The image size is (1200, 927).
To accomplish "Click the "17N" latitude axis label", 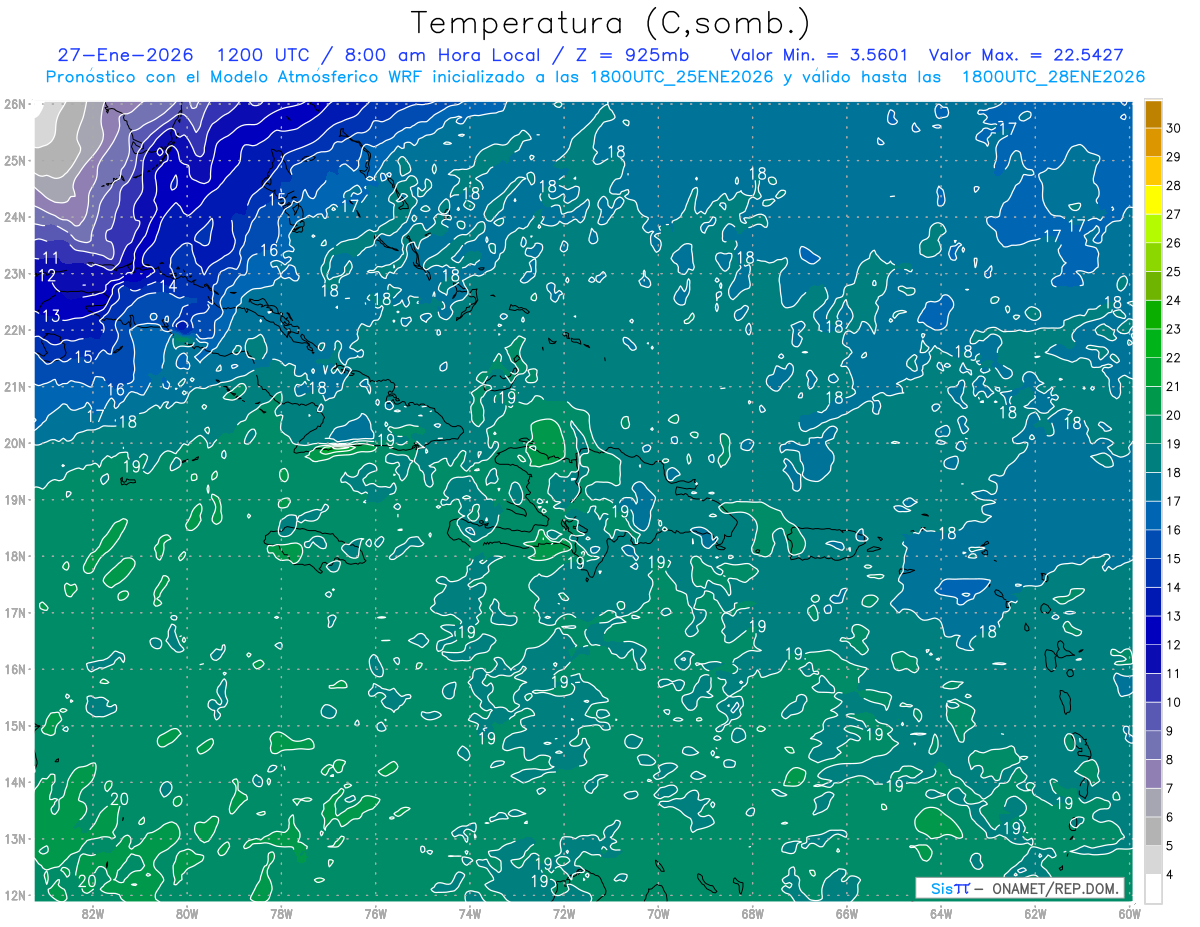I will pos(14,612).
